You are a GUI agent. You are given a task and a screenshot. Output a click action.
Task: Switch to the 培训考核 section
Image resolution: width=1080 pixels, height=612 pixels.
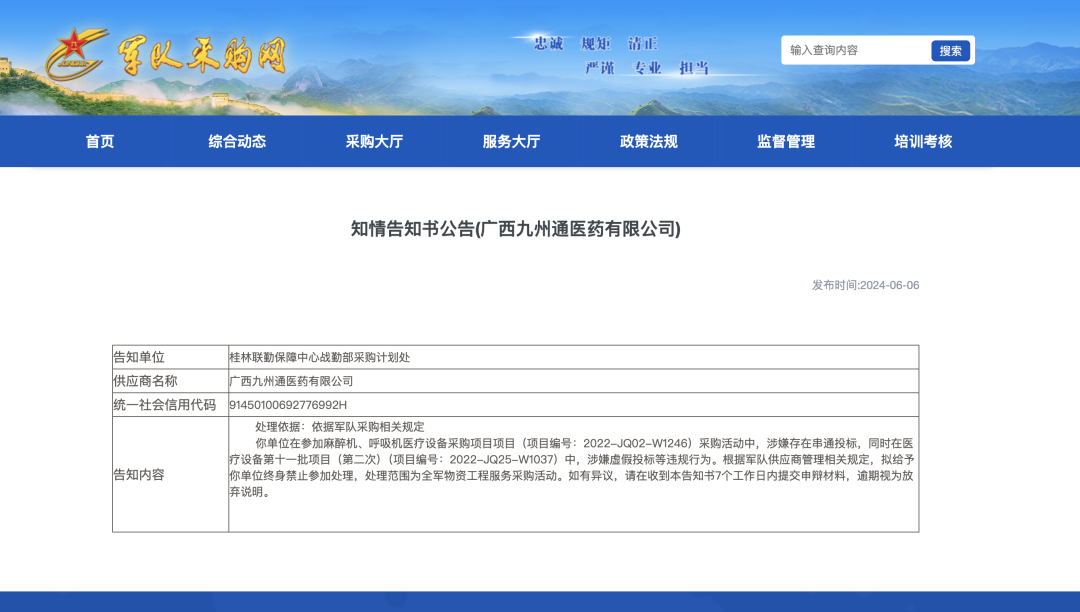923,142
